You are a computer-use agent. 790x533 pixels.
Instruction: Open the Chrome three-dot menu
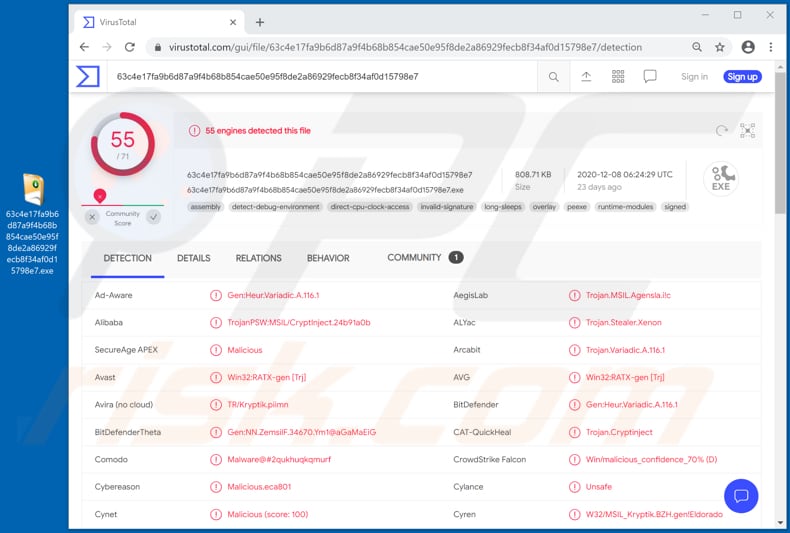[x=771, y=47]
